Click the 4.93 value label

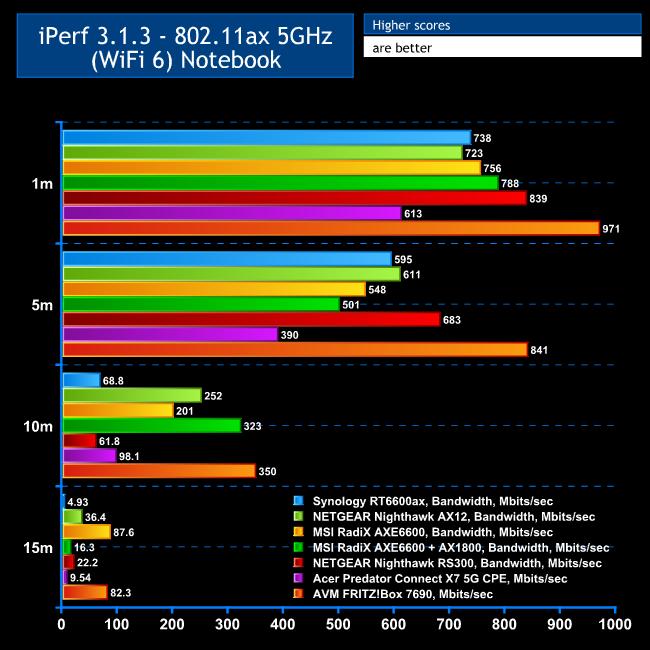click(x=78, y=502)
